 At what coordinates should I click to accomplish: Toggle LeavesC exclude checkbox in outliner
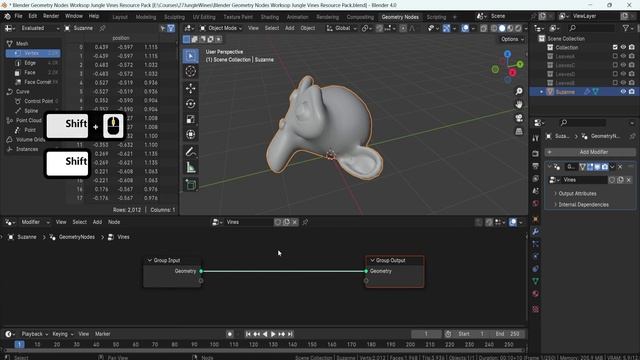(x=615, y=65)
